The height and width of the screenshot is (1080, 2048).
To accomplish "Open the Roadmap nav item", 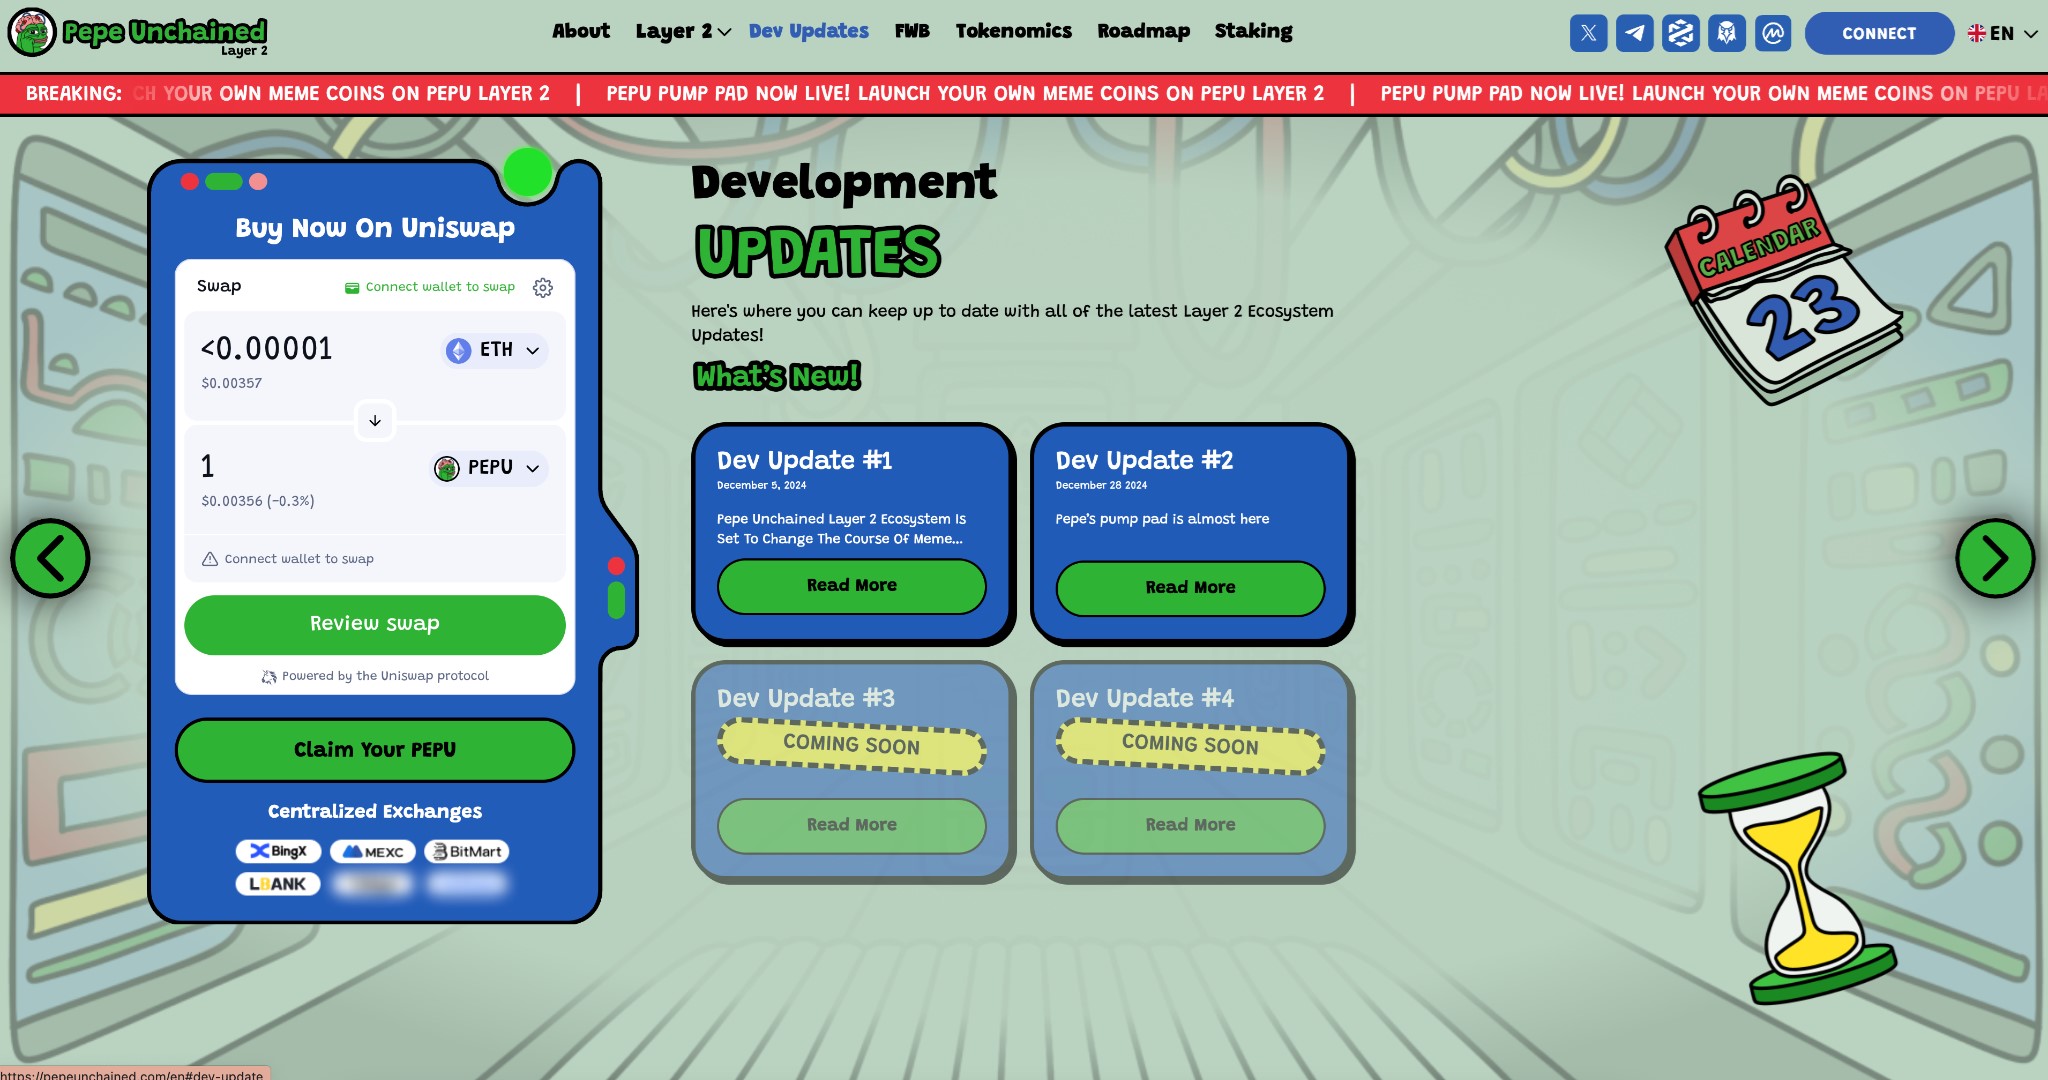I will tap(1143, 31).
